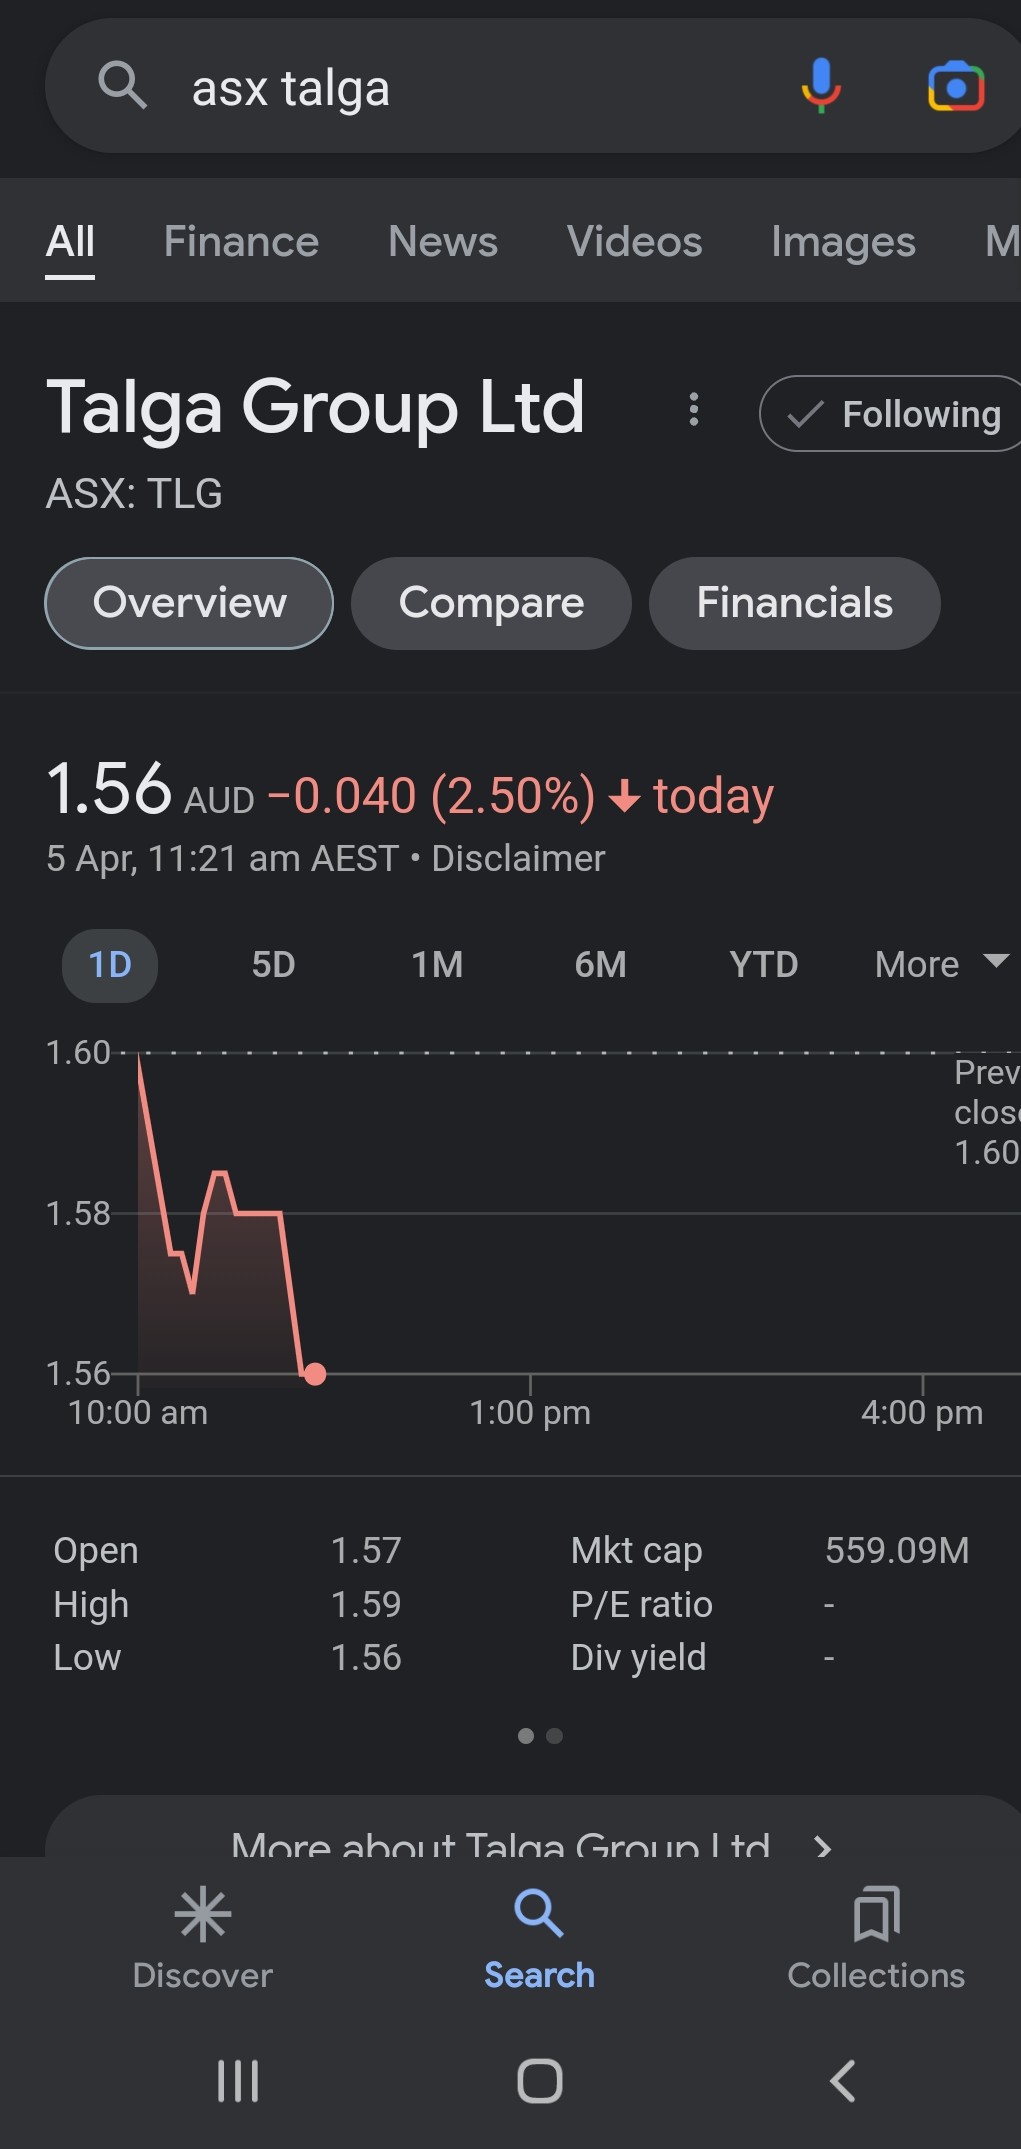Screen dimensions: 1021x2149
Task: Select the 1D chart range
Action: [x=110, y=965]
